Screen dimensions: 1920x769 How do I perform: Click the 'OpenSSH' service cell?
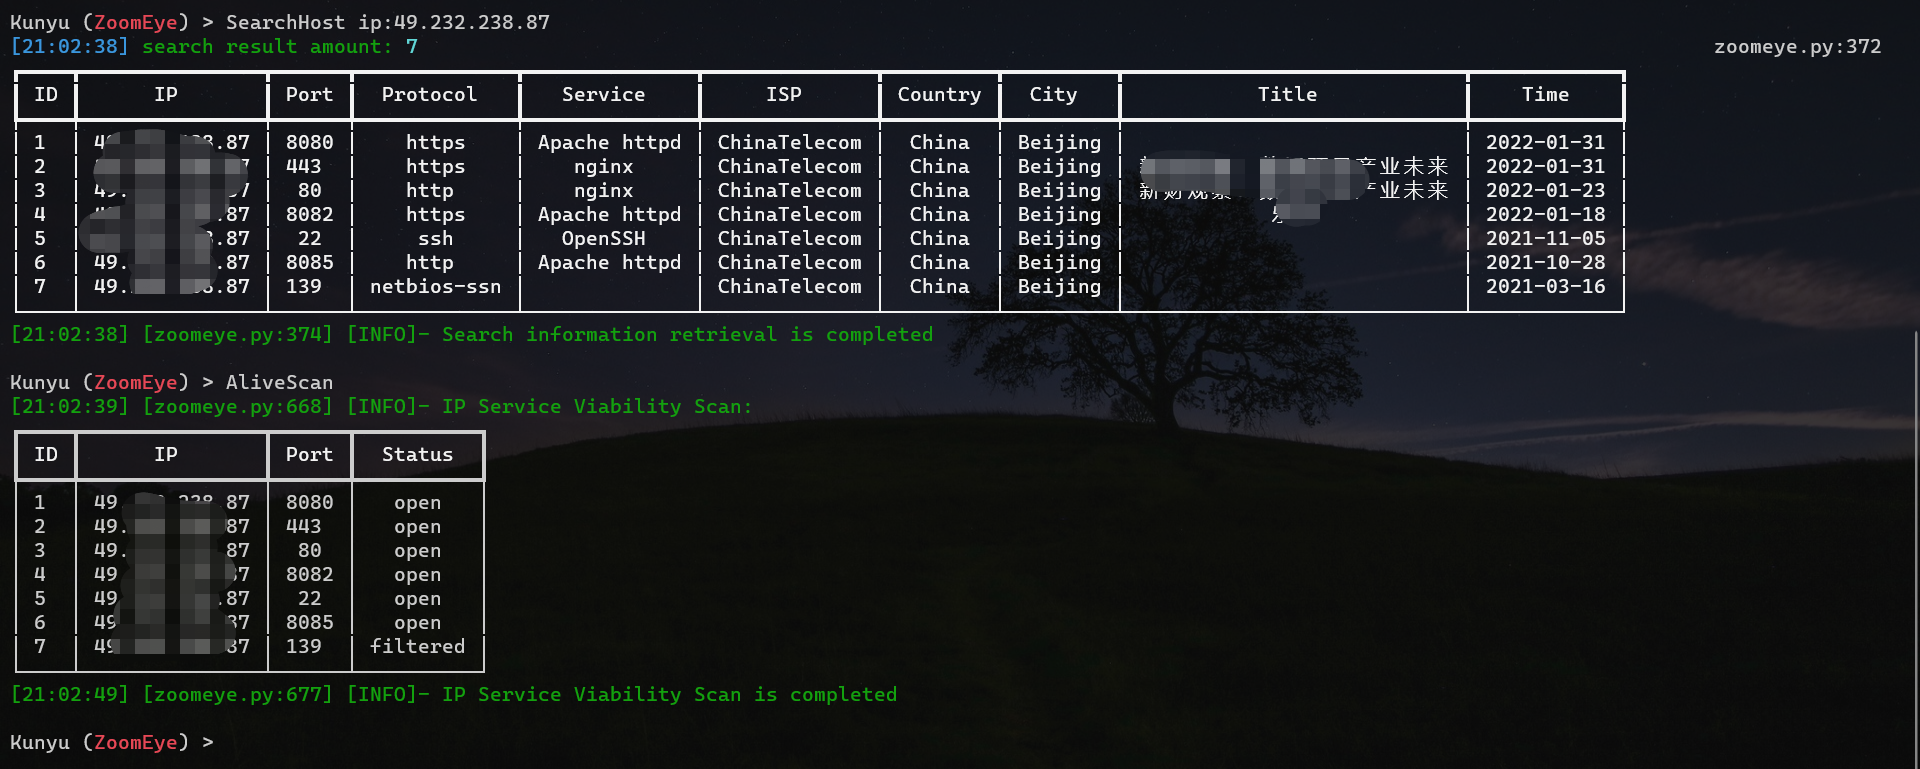pyautogui.click(x=603, y=239)
